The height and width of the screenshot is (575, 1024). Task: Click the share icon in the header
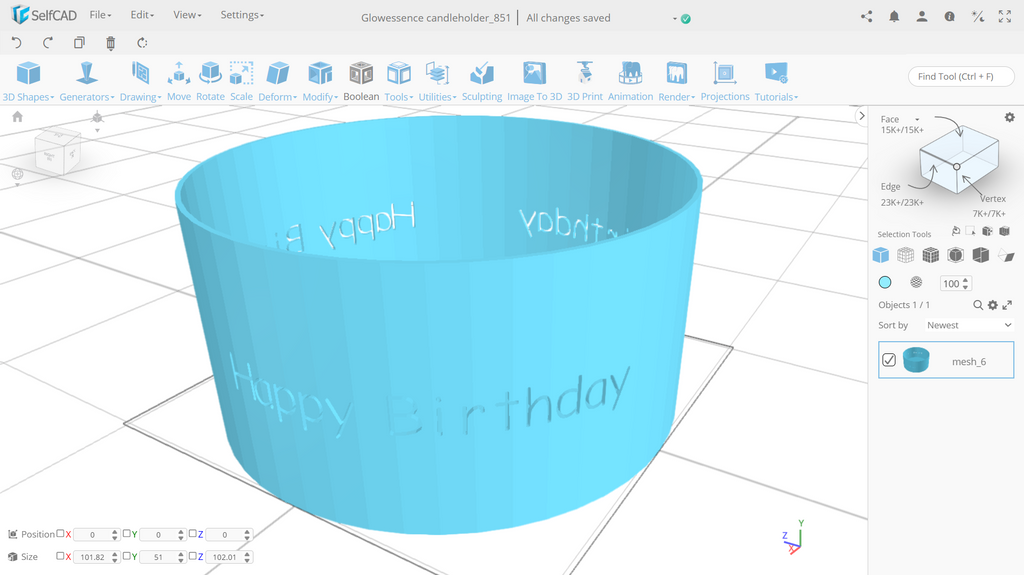pos(867,17)
